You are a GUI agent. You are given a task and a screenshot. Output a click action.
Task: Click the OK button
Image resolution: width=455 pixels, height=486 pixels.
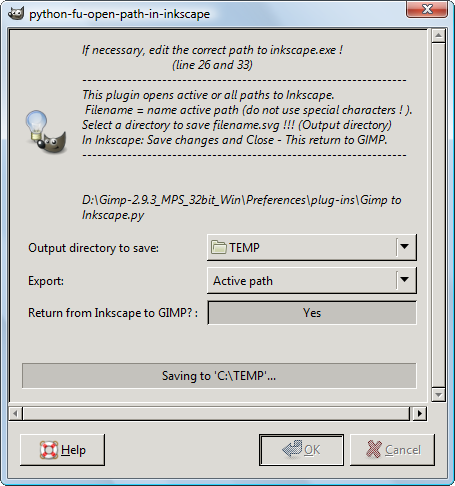click(x=301, y=450)
